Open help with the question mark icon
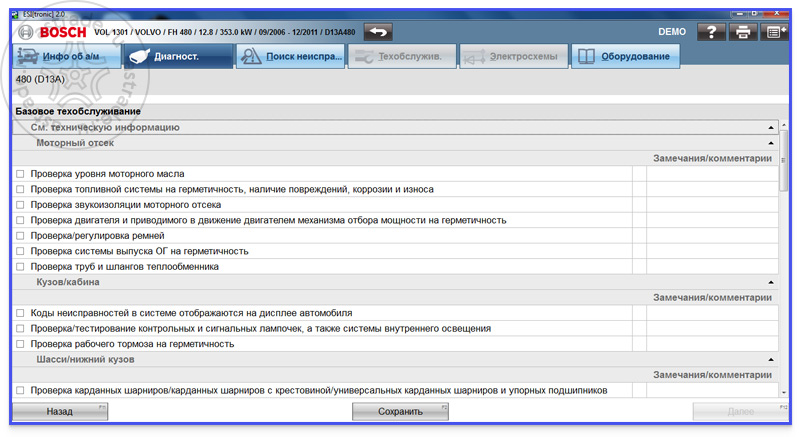 [x=711, y=32]
